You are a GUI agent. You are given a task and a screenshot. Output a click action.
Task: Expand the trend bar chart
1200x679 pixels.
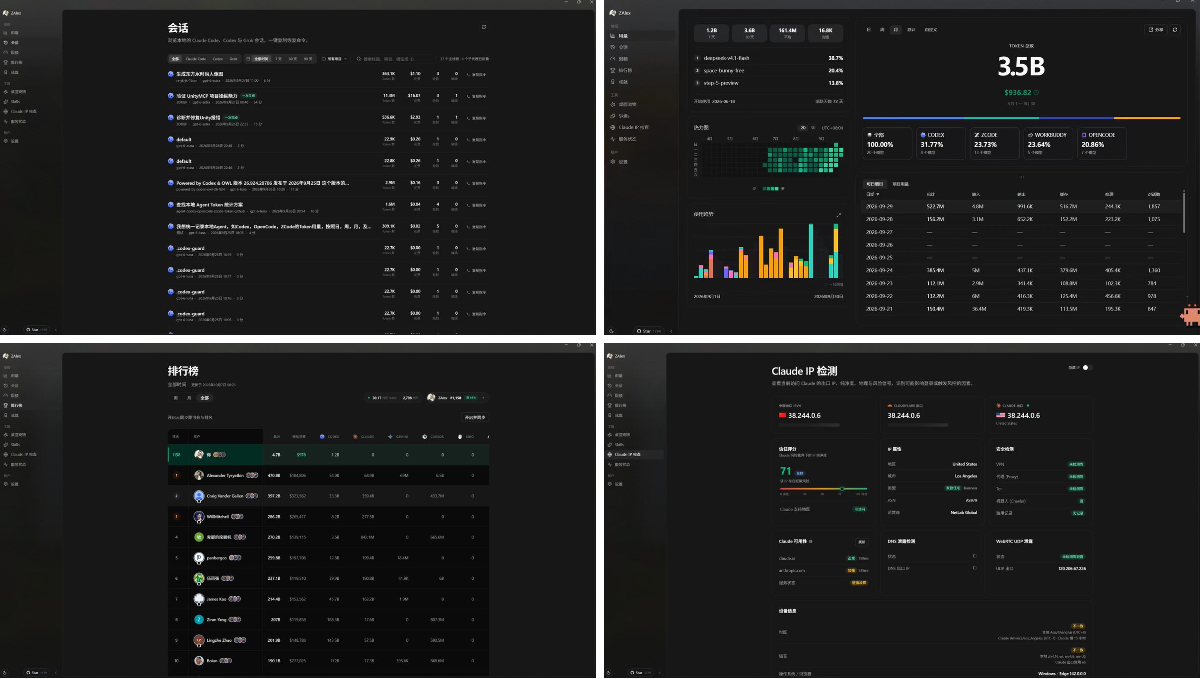pyautogui.click(x=838, y=214)
